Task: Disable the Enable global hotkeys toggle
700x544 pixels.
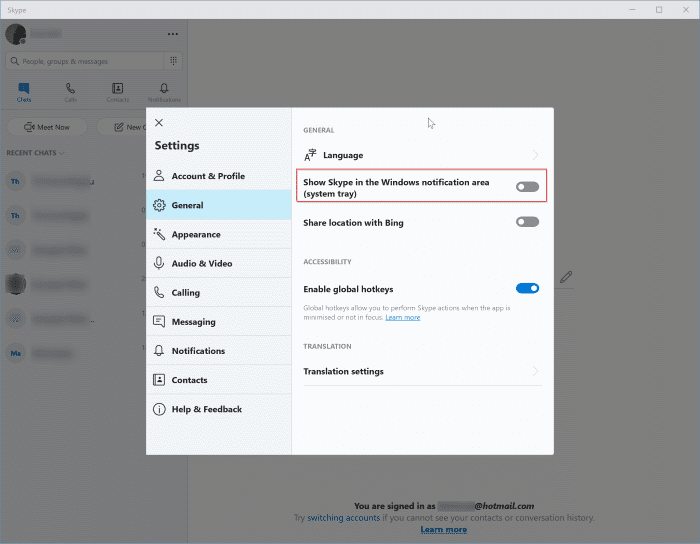Action: (527, 288)
